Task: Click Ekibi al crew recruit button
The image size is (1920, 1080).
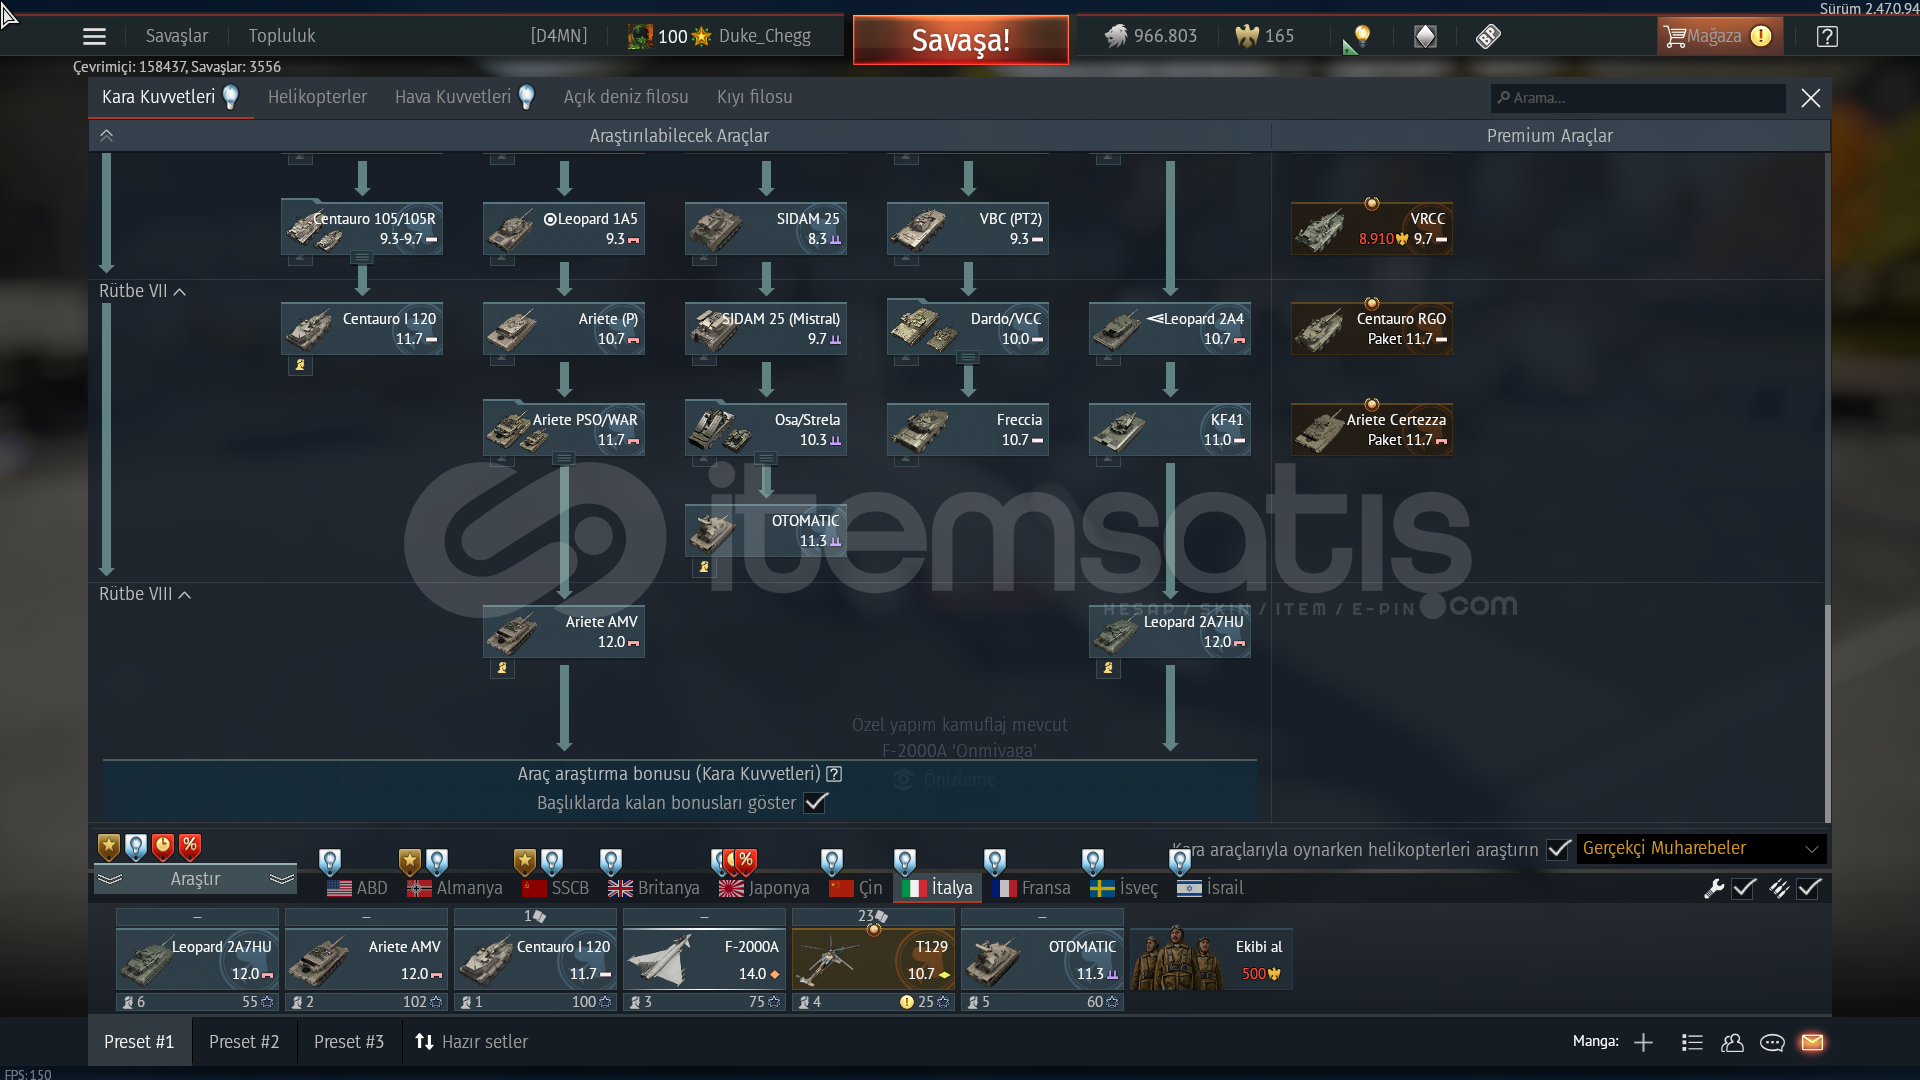Action: click(x=1211, y=959)
